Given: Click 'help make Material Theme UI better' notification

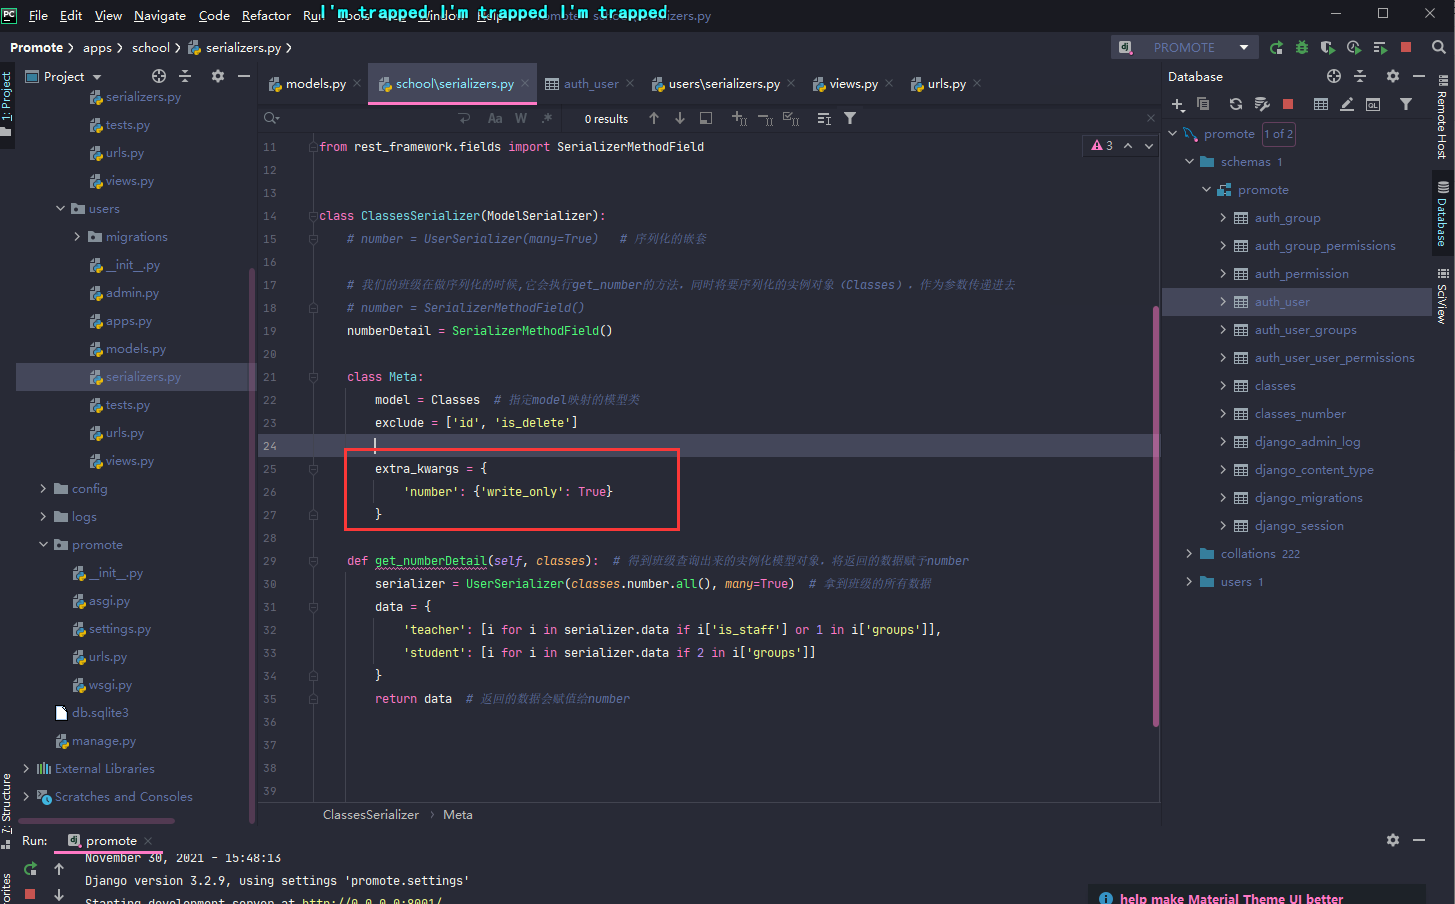Looking at the screenshot, I should click(x=1232, y=898).
